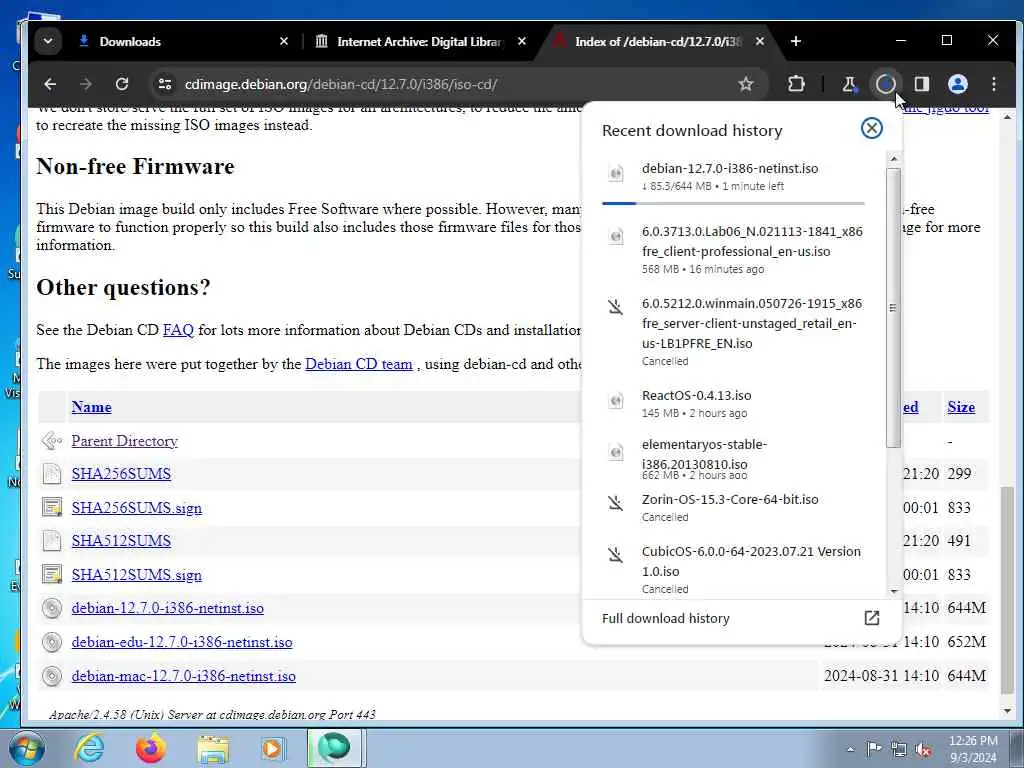
Task: Close the Internet Archive tab
Action: [522, 41]
